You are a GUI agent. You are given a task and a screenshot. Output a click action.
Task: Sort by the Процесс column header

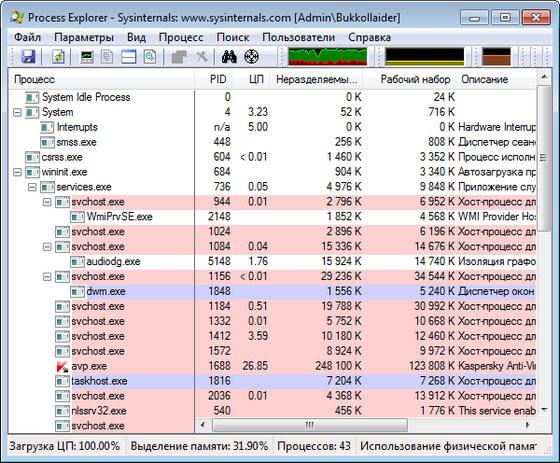point(101,79)
